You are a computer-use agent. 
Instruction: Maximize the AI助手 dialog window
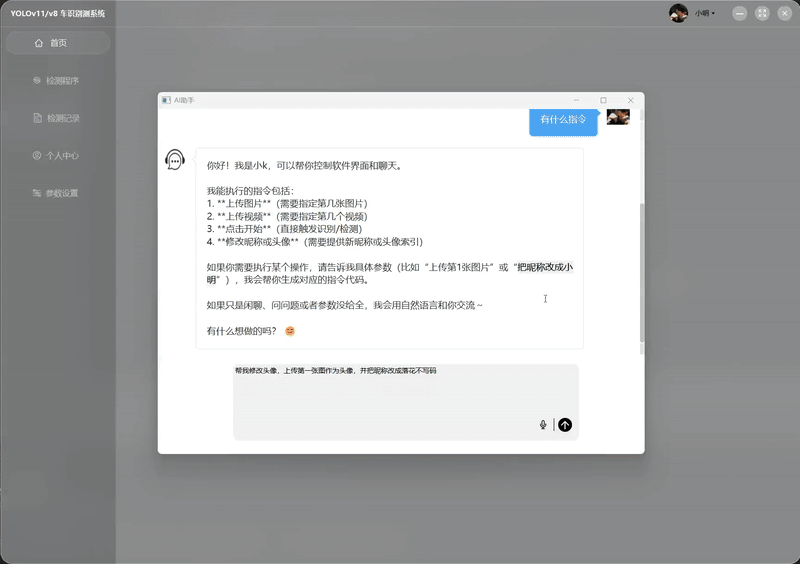pyautogui.click(x=604, y=100)
